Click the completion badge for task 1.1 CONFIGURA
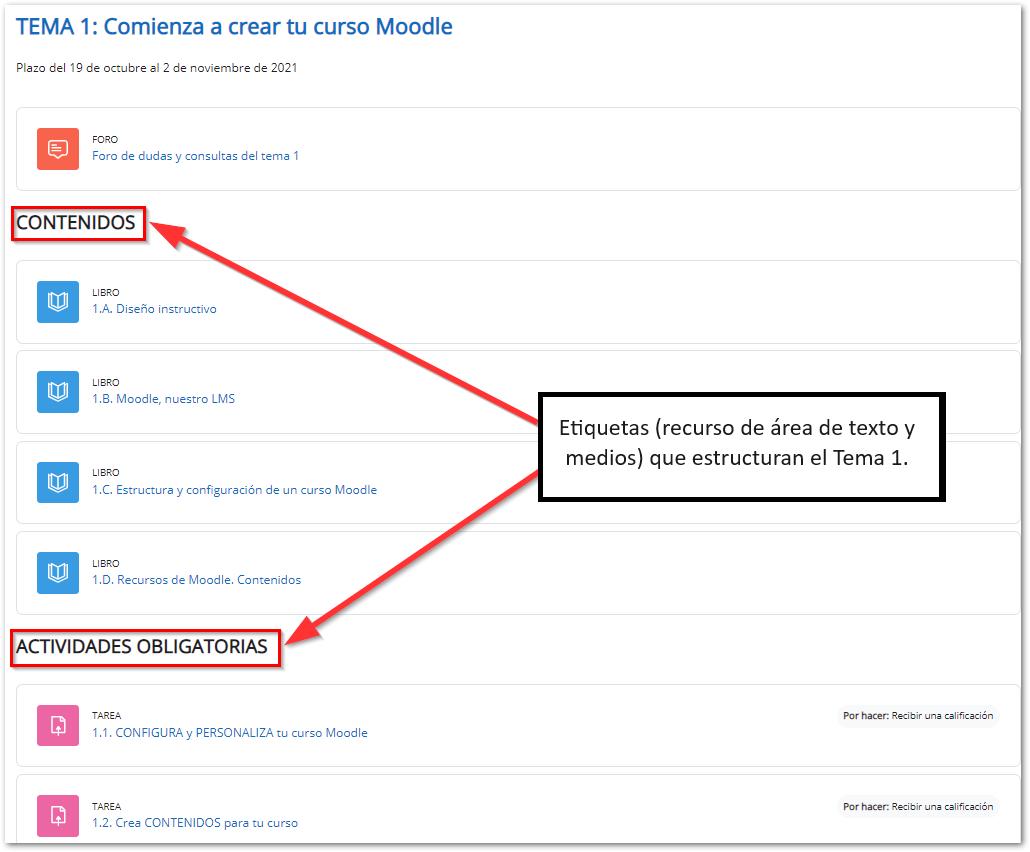This screenshot has width=1030, height=852. 918,716
